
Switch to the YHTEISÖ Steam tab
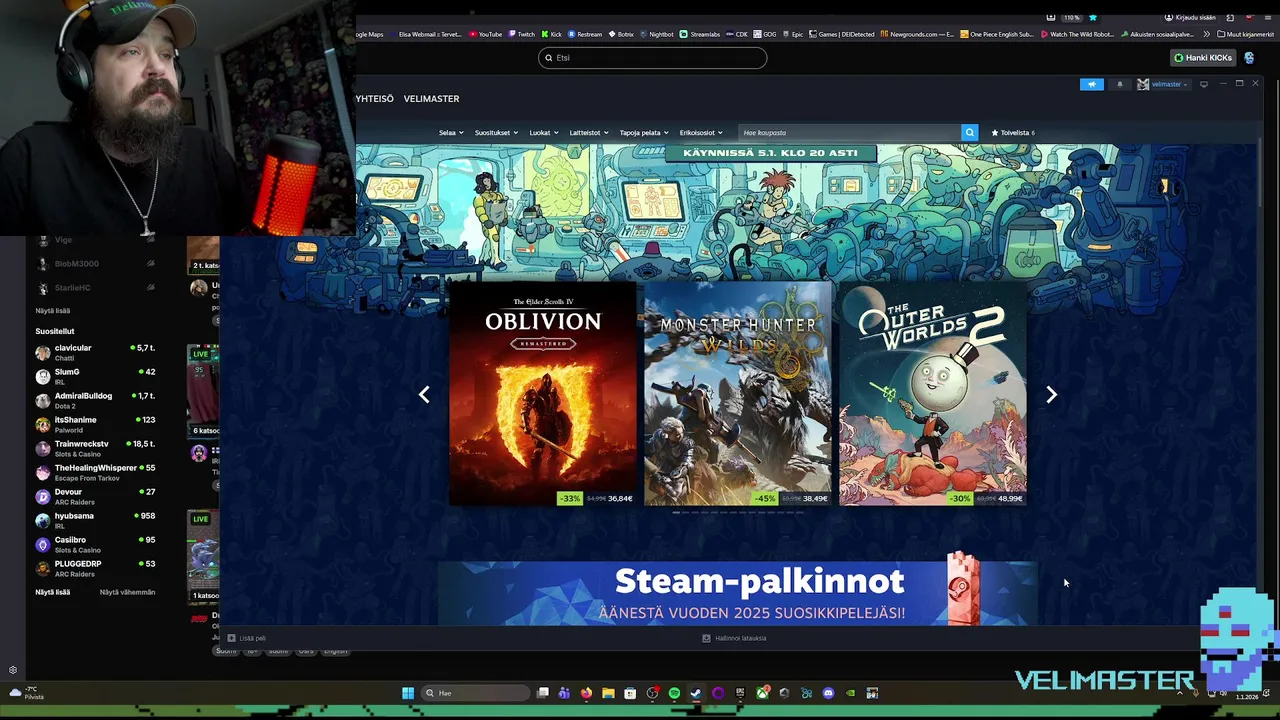[374, 98]
